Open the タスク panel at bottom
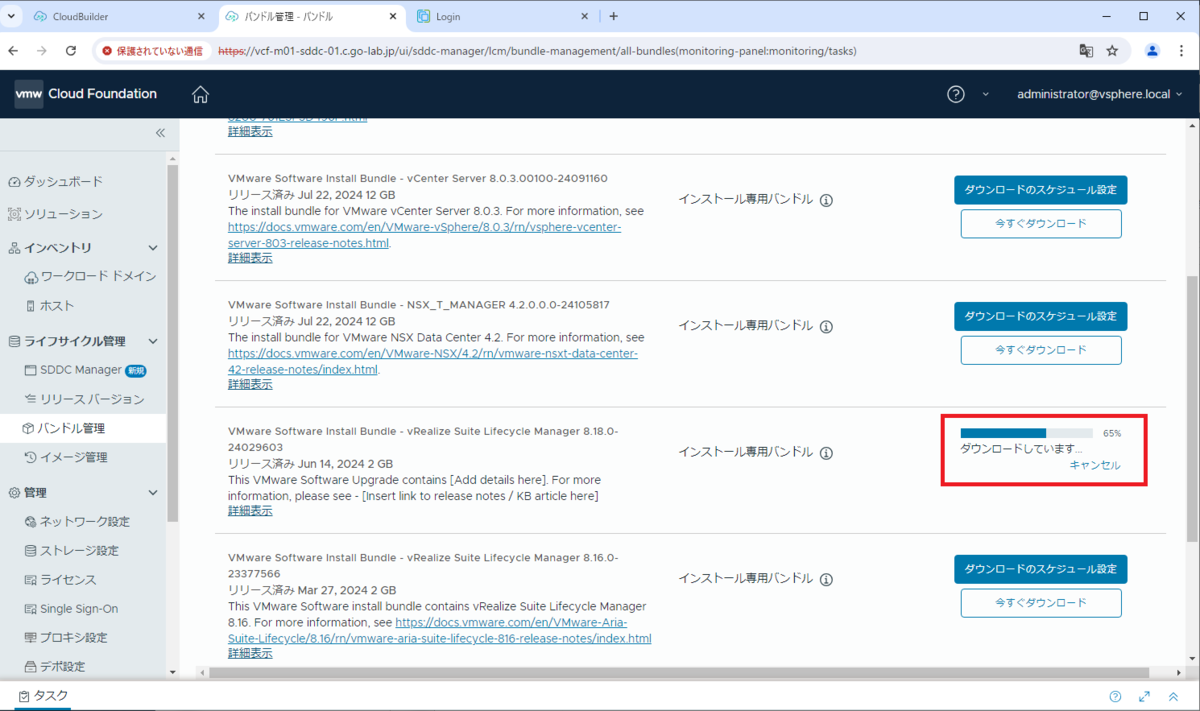This screenshot has width=1200, height=711. [44, 696]
